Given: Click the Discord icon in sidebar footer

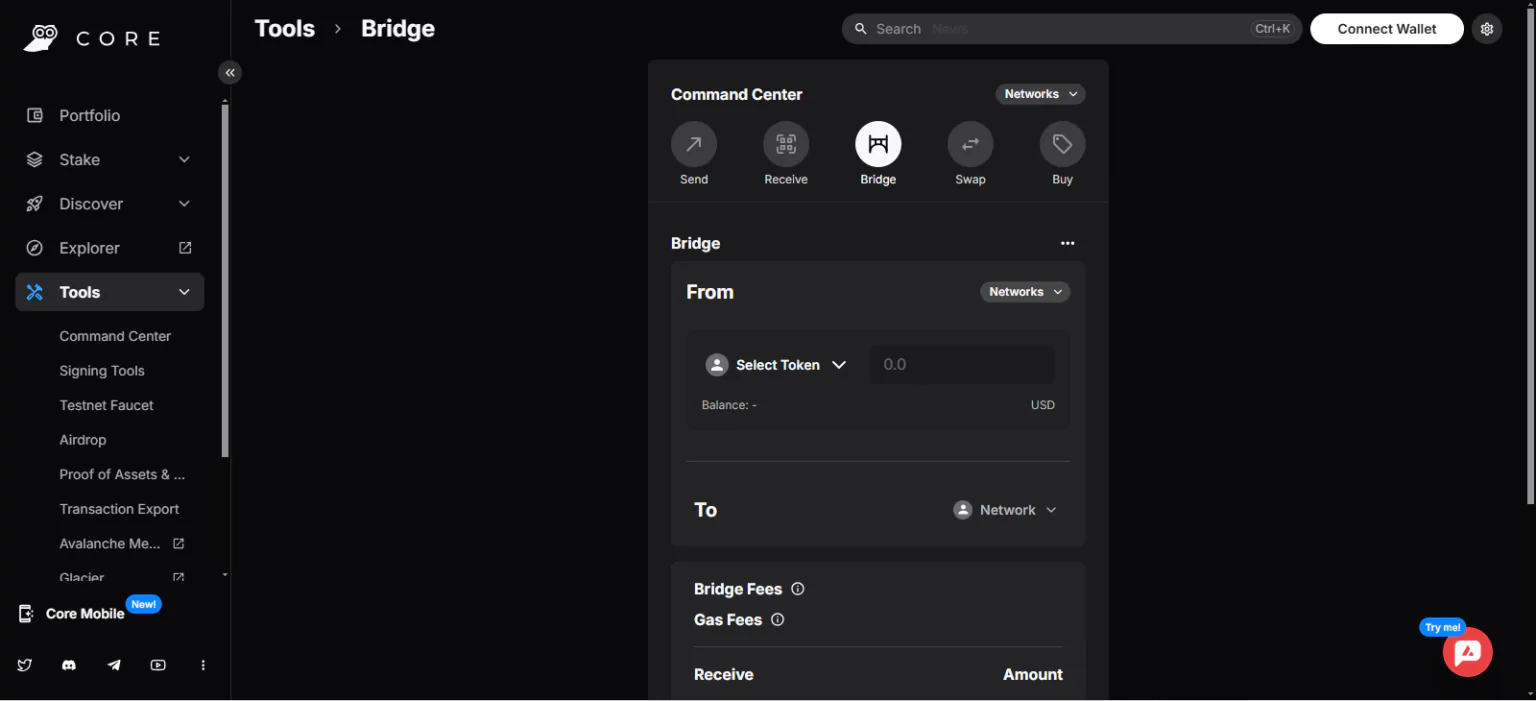Looking at the screenshot, I should 69,665.
